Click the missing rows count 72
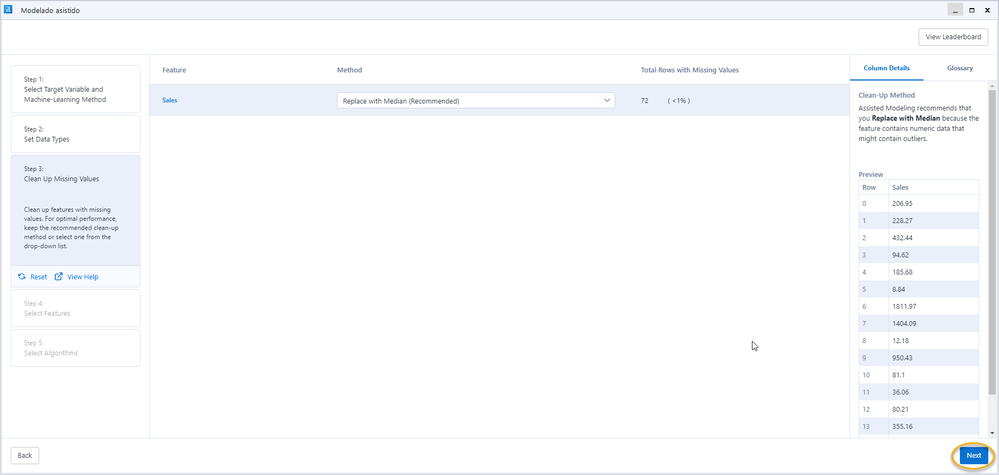999x475 pixels. [x=644, y=101]
